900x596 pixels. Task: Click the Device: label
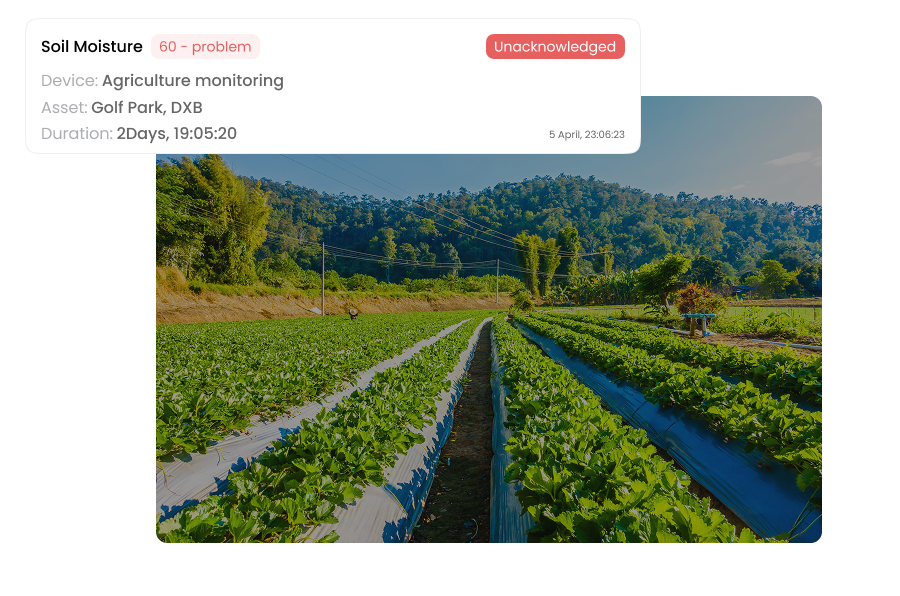[69, 80]
